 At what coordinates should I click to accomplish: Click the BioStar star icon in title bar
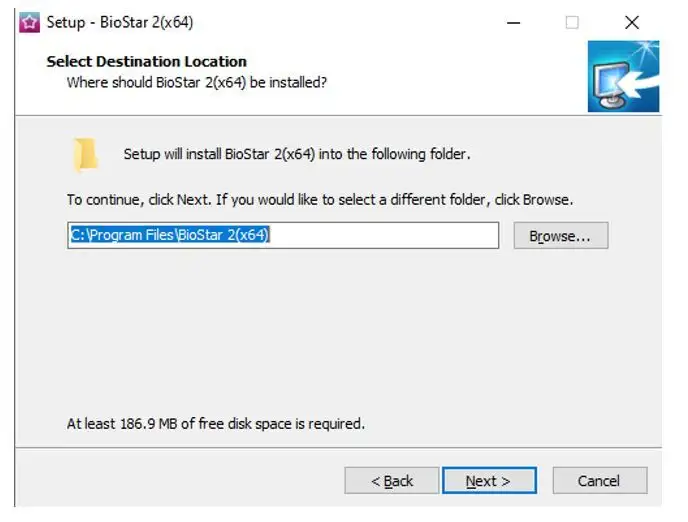[29, 22]
